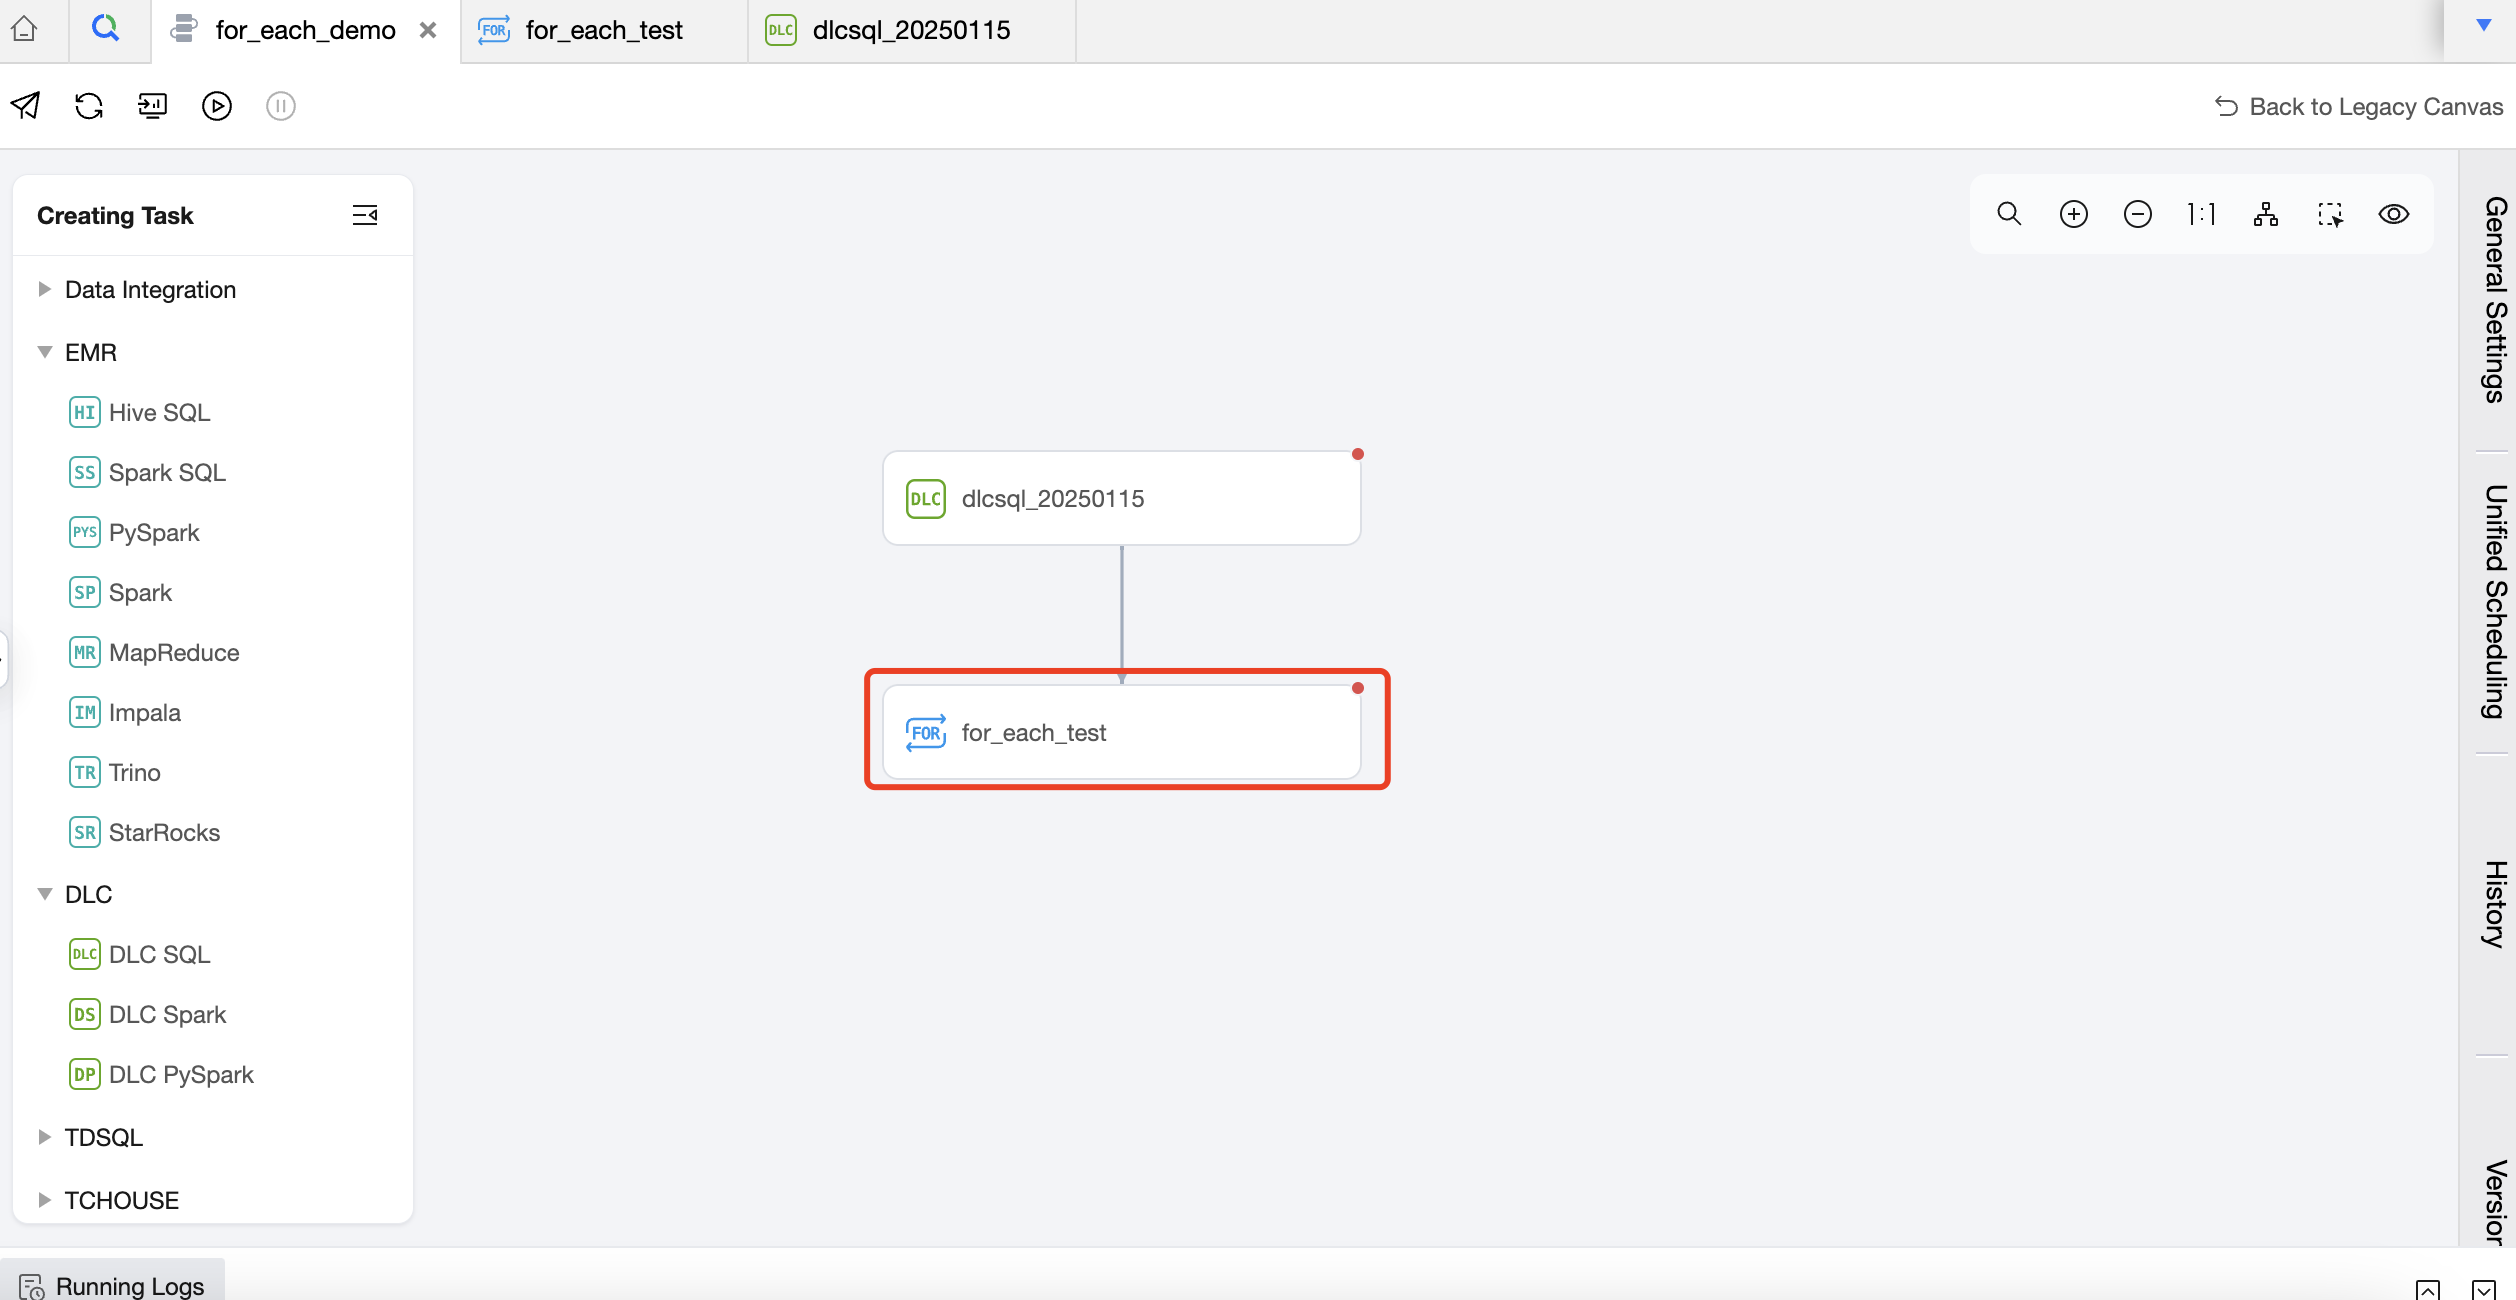The image size is (2516, 1300).
Task: Collapse the Creating Task panel
Action: (365, 215)
